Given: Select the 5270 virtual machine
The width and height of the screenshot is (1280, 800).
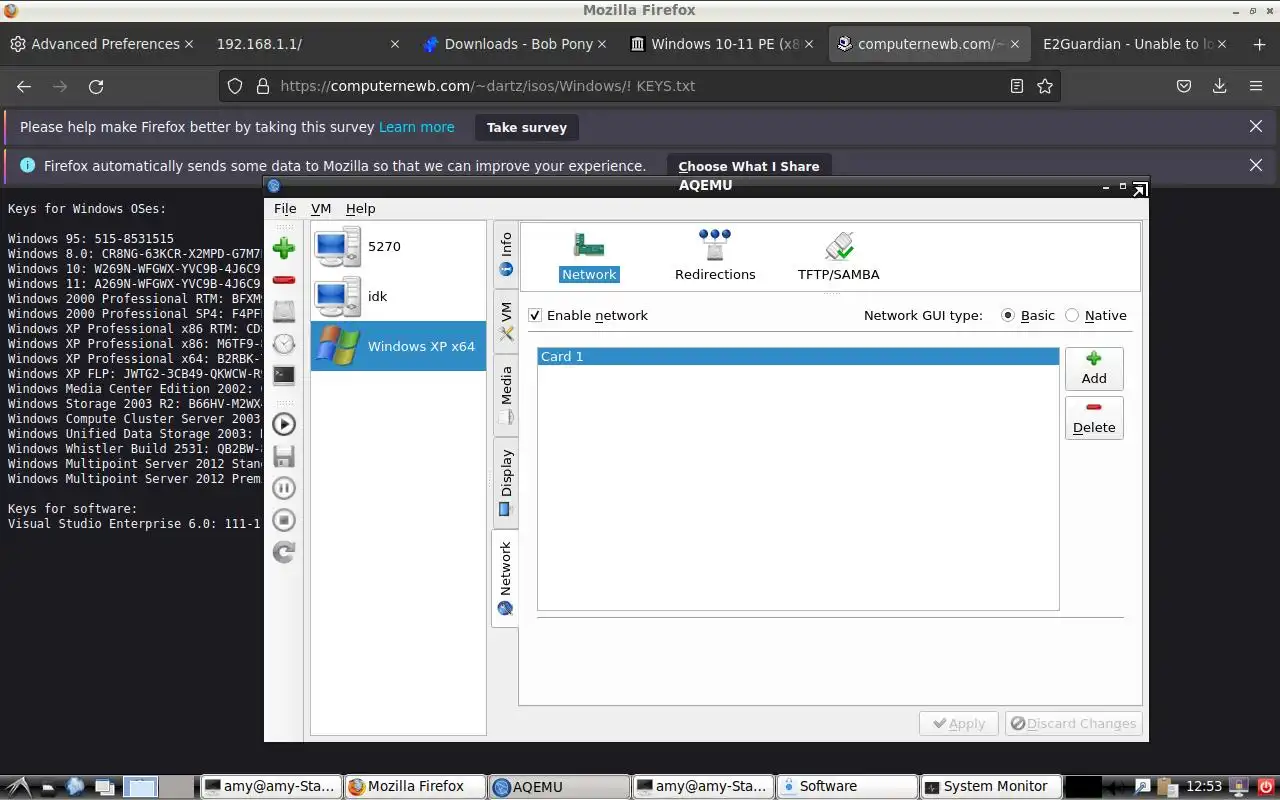Looking at the screenshot, I should click(398, 246).
